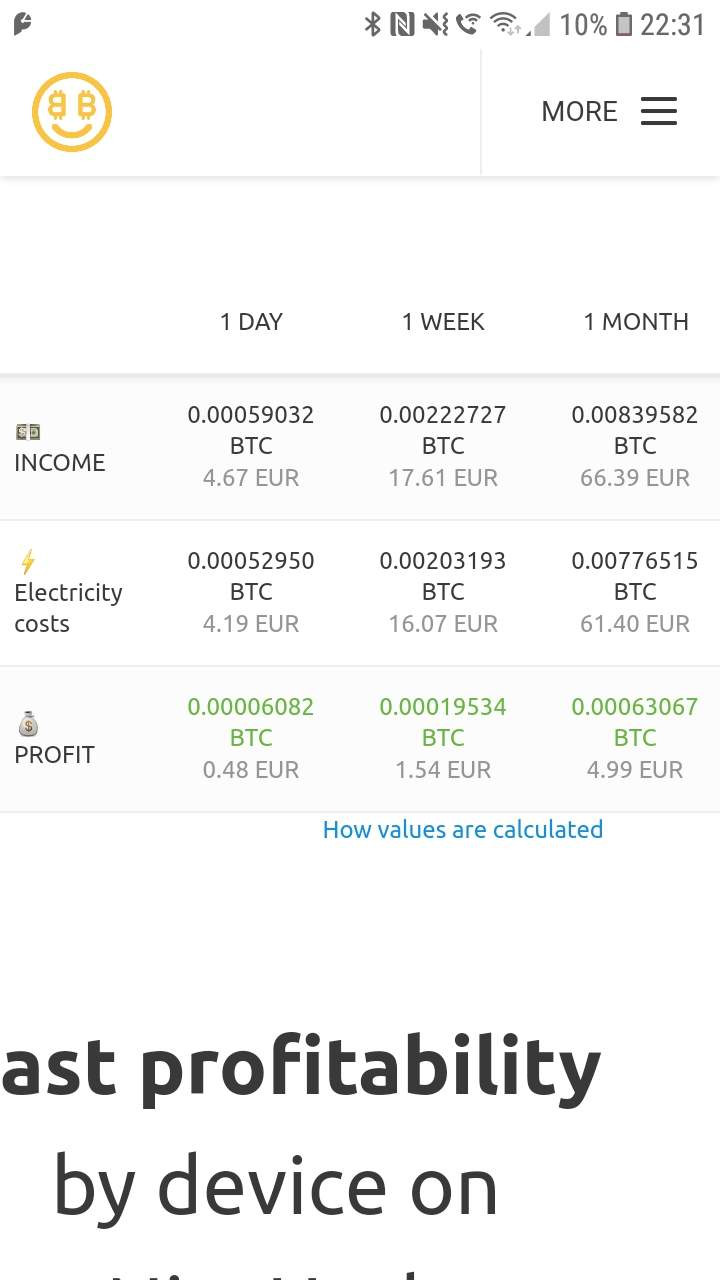Tap the Wi-Fi signal status icon
Viewport: 720px width, 1280px height.
tap(504, 24)
